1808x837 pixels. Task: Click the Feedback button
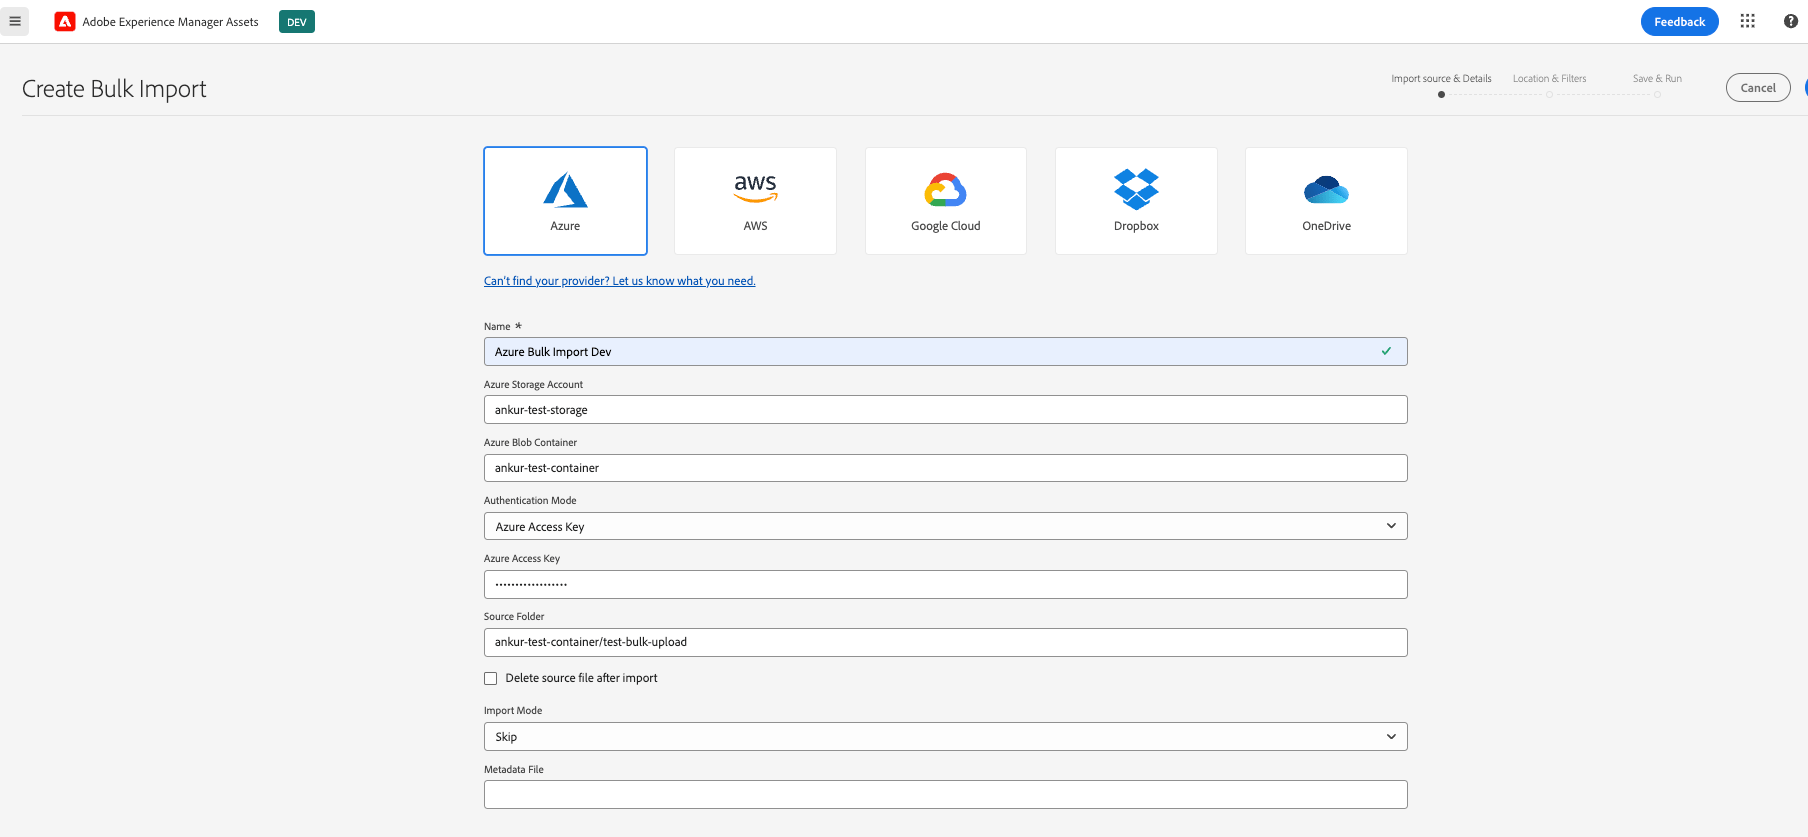pyautogui.click(x=1679, y=21)
